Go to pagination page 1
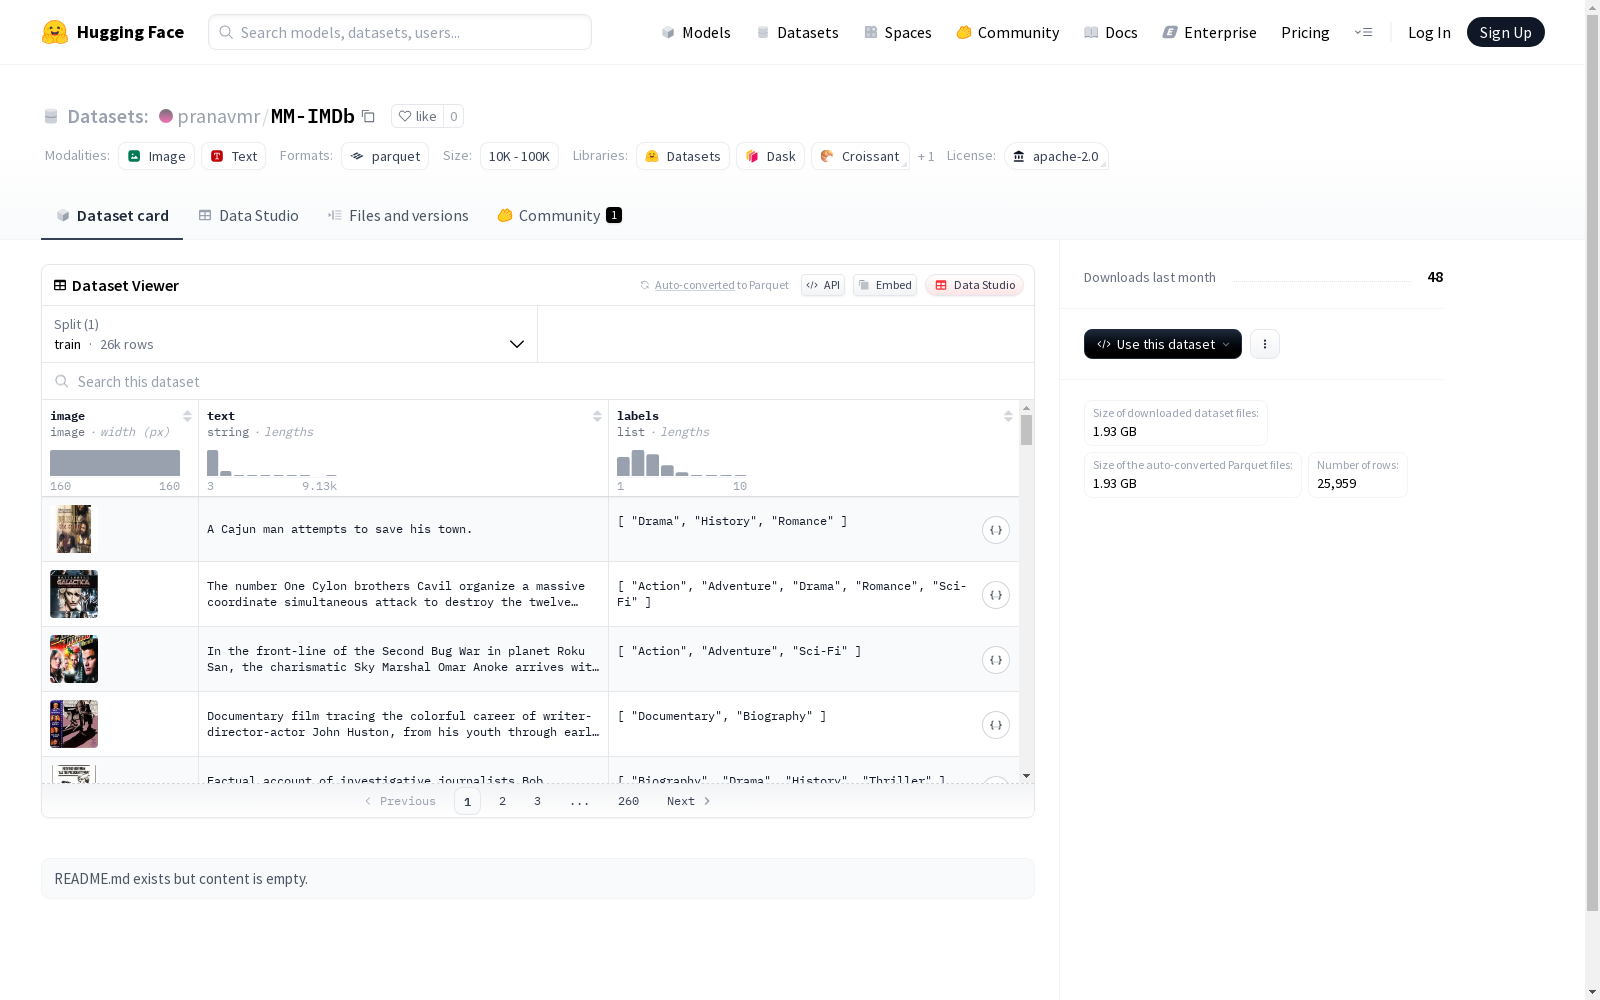Viewport: 1600px width, 1000px height. [x=467, y=801]
